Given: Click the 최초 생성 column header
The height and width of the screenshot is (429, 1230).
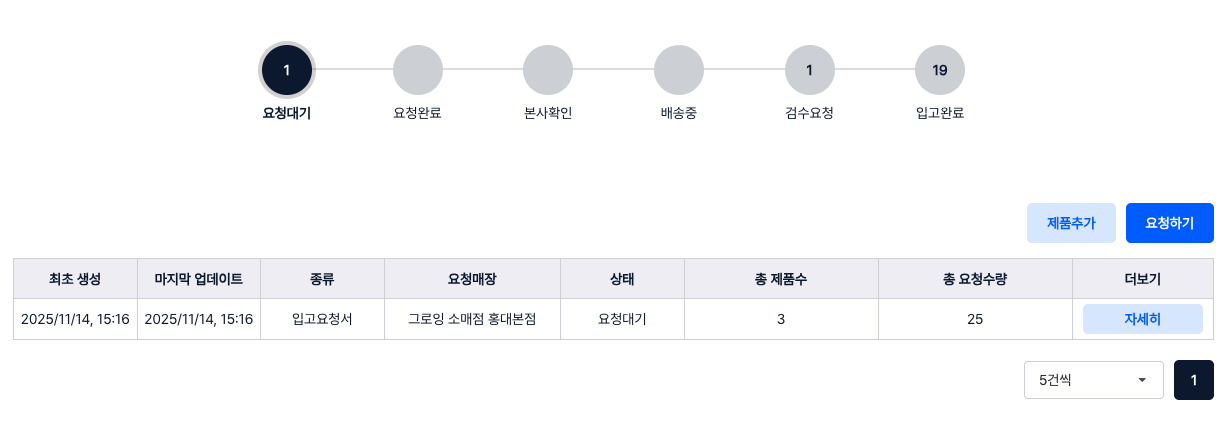Looking at the screenshot, I should click(x=75, y=279).
